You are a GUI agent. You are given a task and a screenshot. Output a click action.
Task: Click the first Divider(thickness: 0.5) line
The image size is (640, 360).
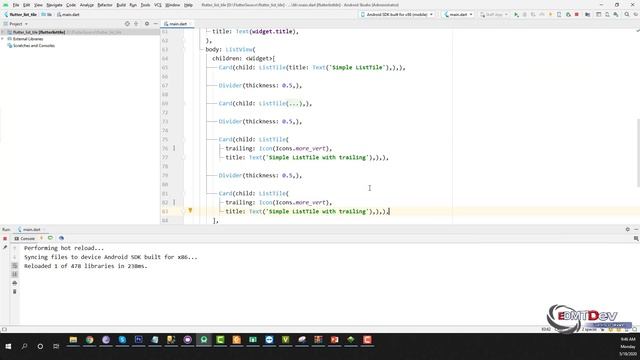[x=260, y=86]
